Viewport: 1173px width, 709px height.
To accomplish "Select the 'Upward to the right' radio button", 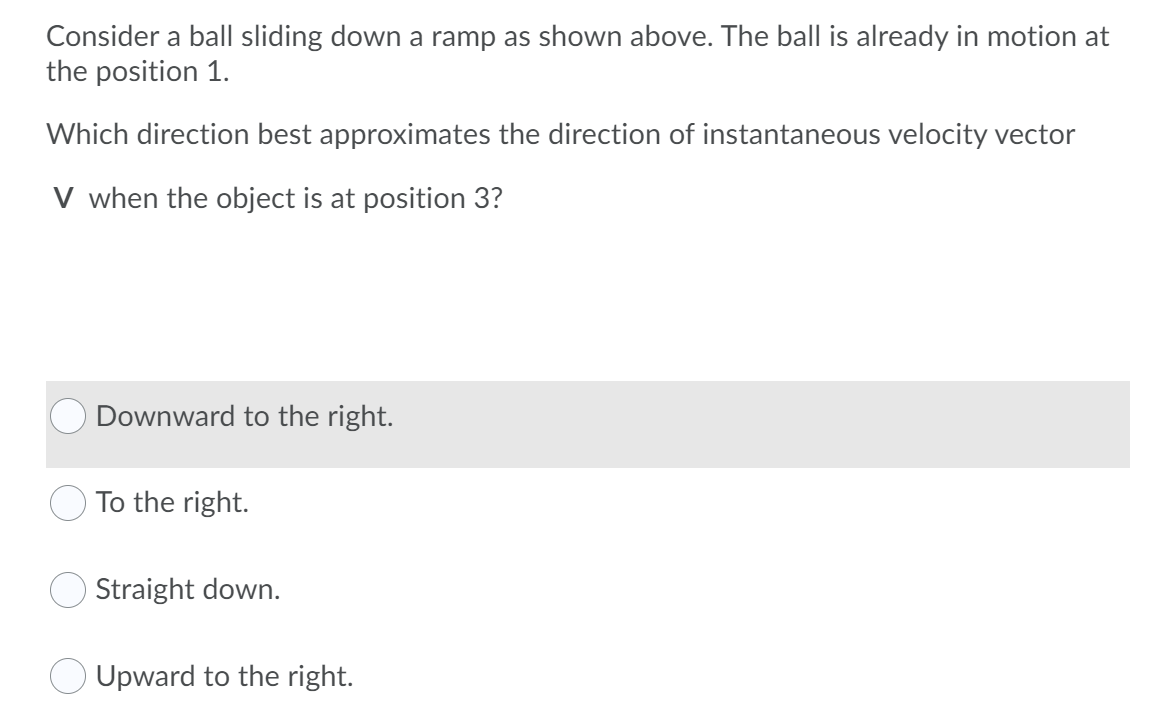I will [x=66, y=676].
